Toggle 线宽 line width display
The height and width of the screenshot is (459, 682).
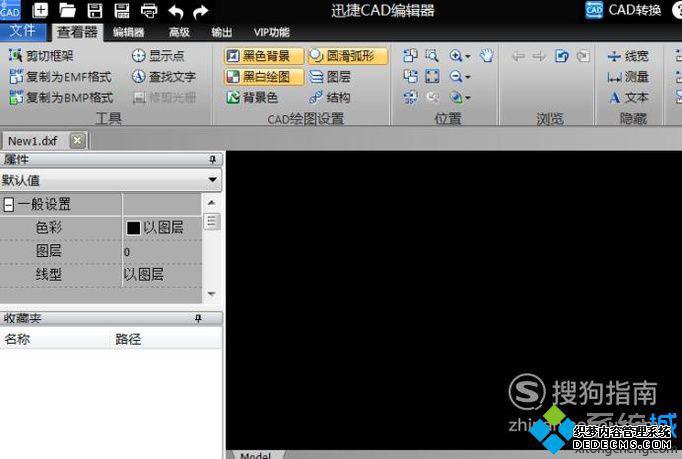[628, 56]
